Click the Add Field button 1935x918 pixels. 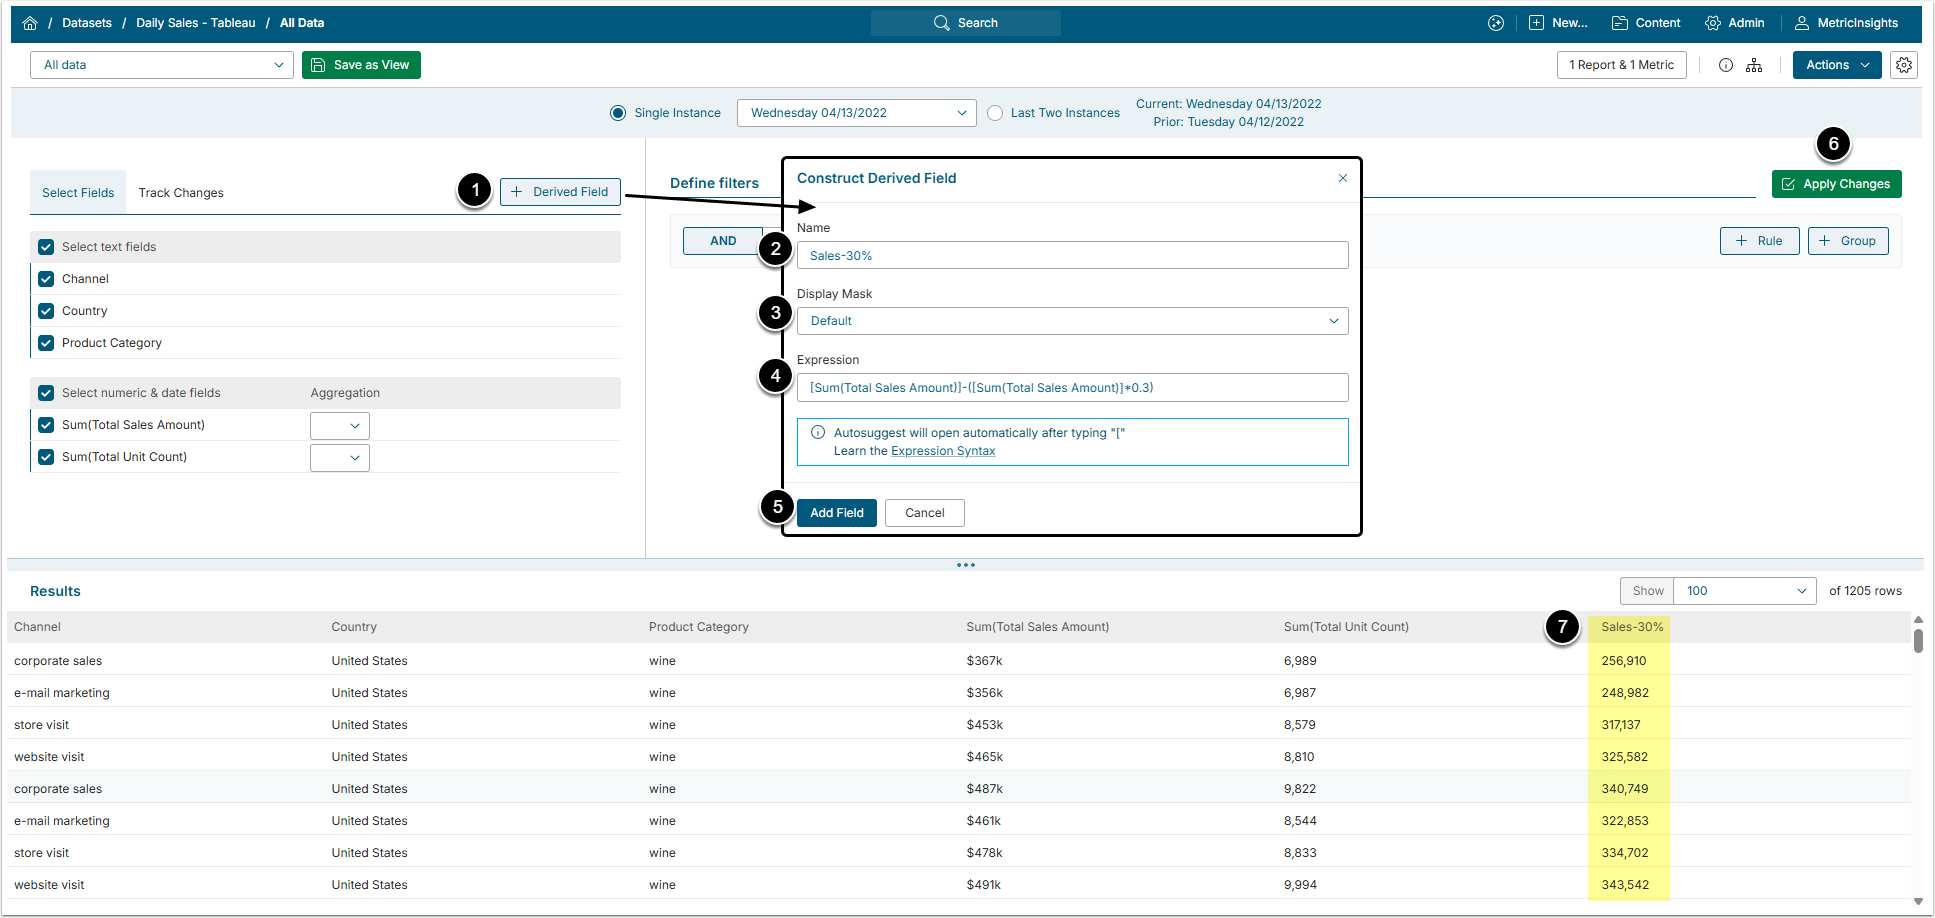click(836, 513)
